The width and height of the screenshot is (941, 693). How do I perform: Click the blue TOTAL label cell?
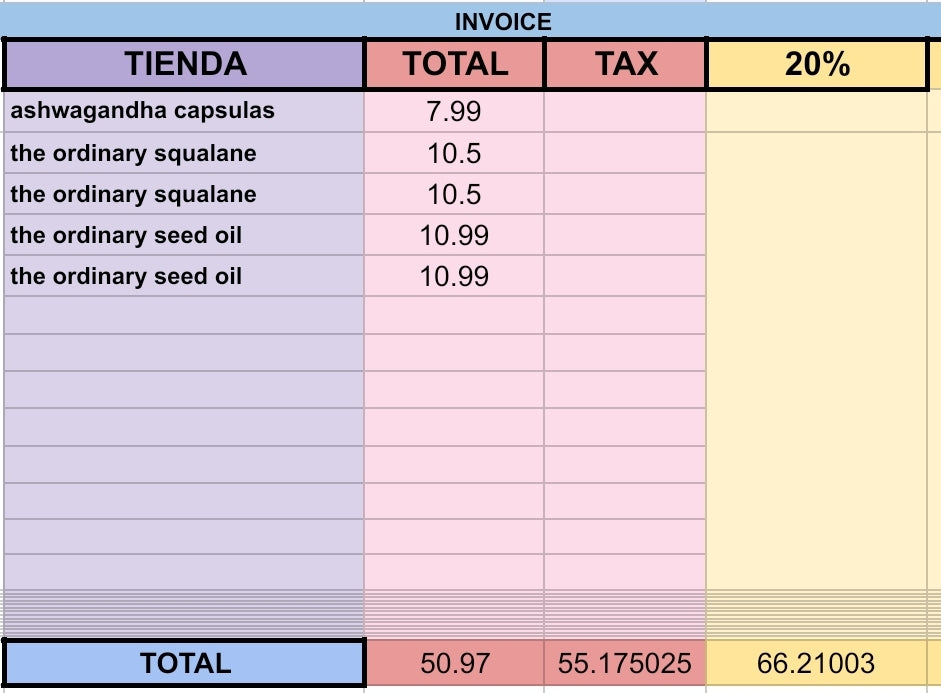click(x=184, y=663)
